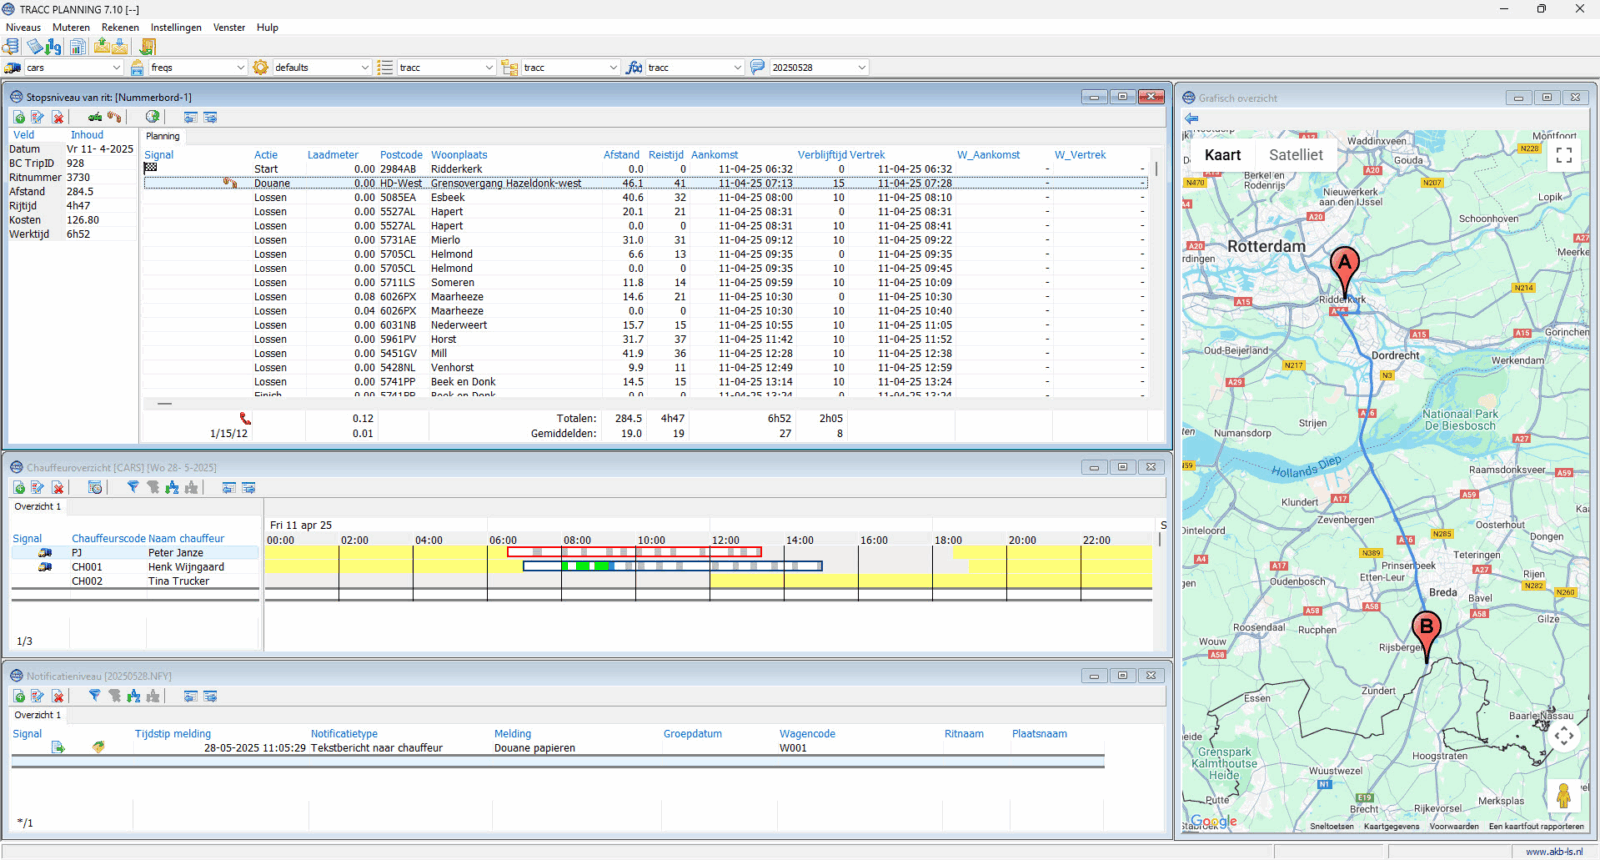Click the filter funnel icon in Chauffeuroverzicht toolbar
Screen dimensions: 1600x860
tap(133, 487)
